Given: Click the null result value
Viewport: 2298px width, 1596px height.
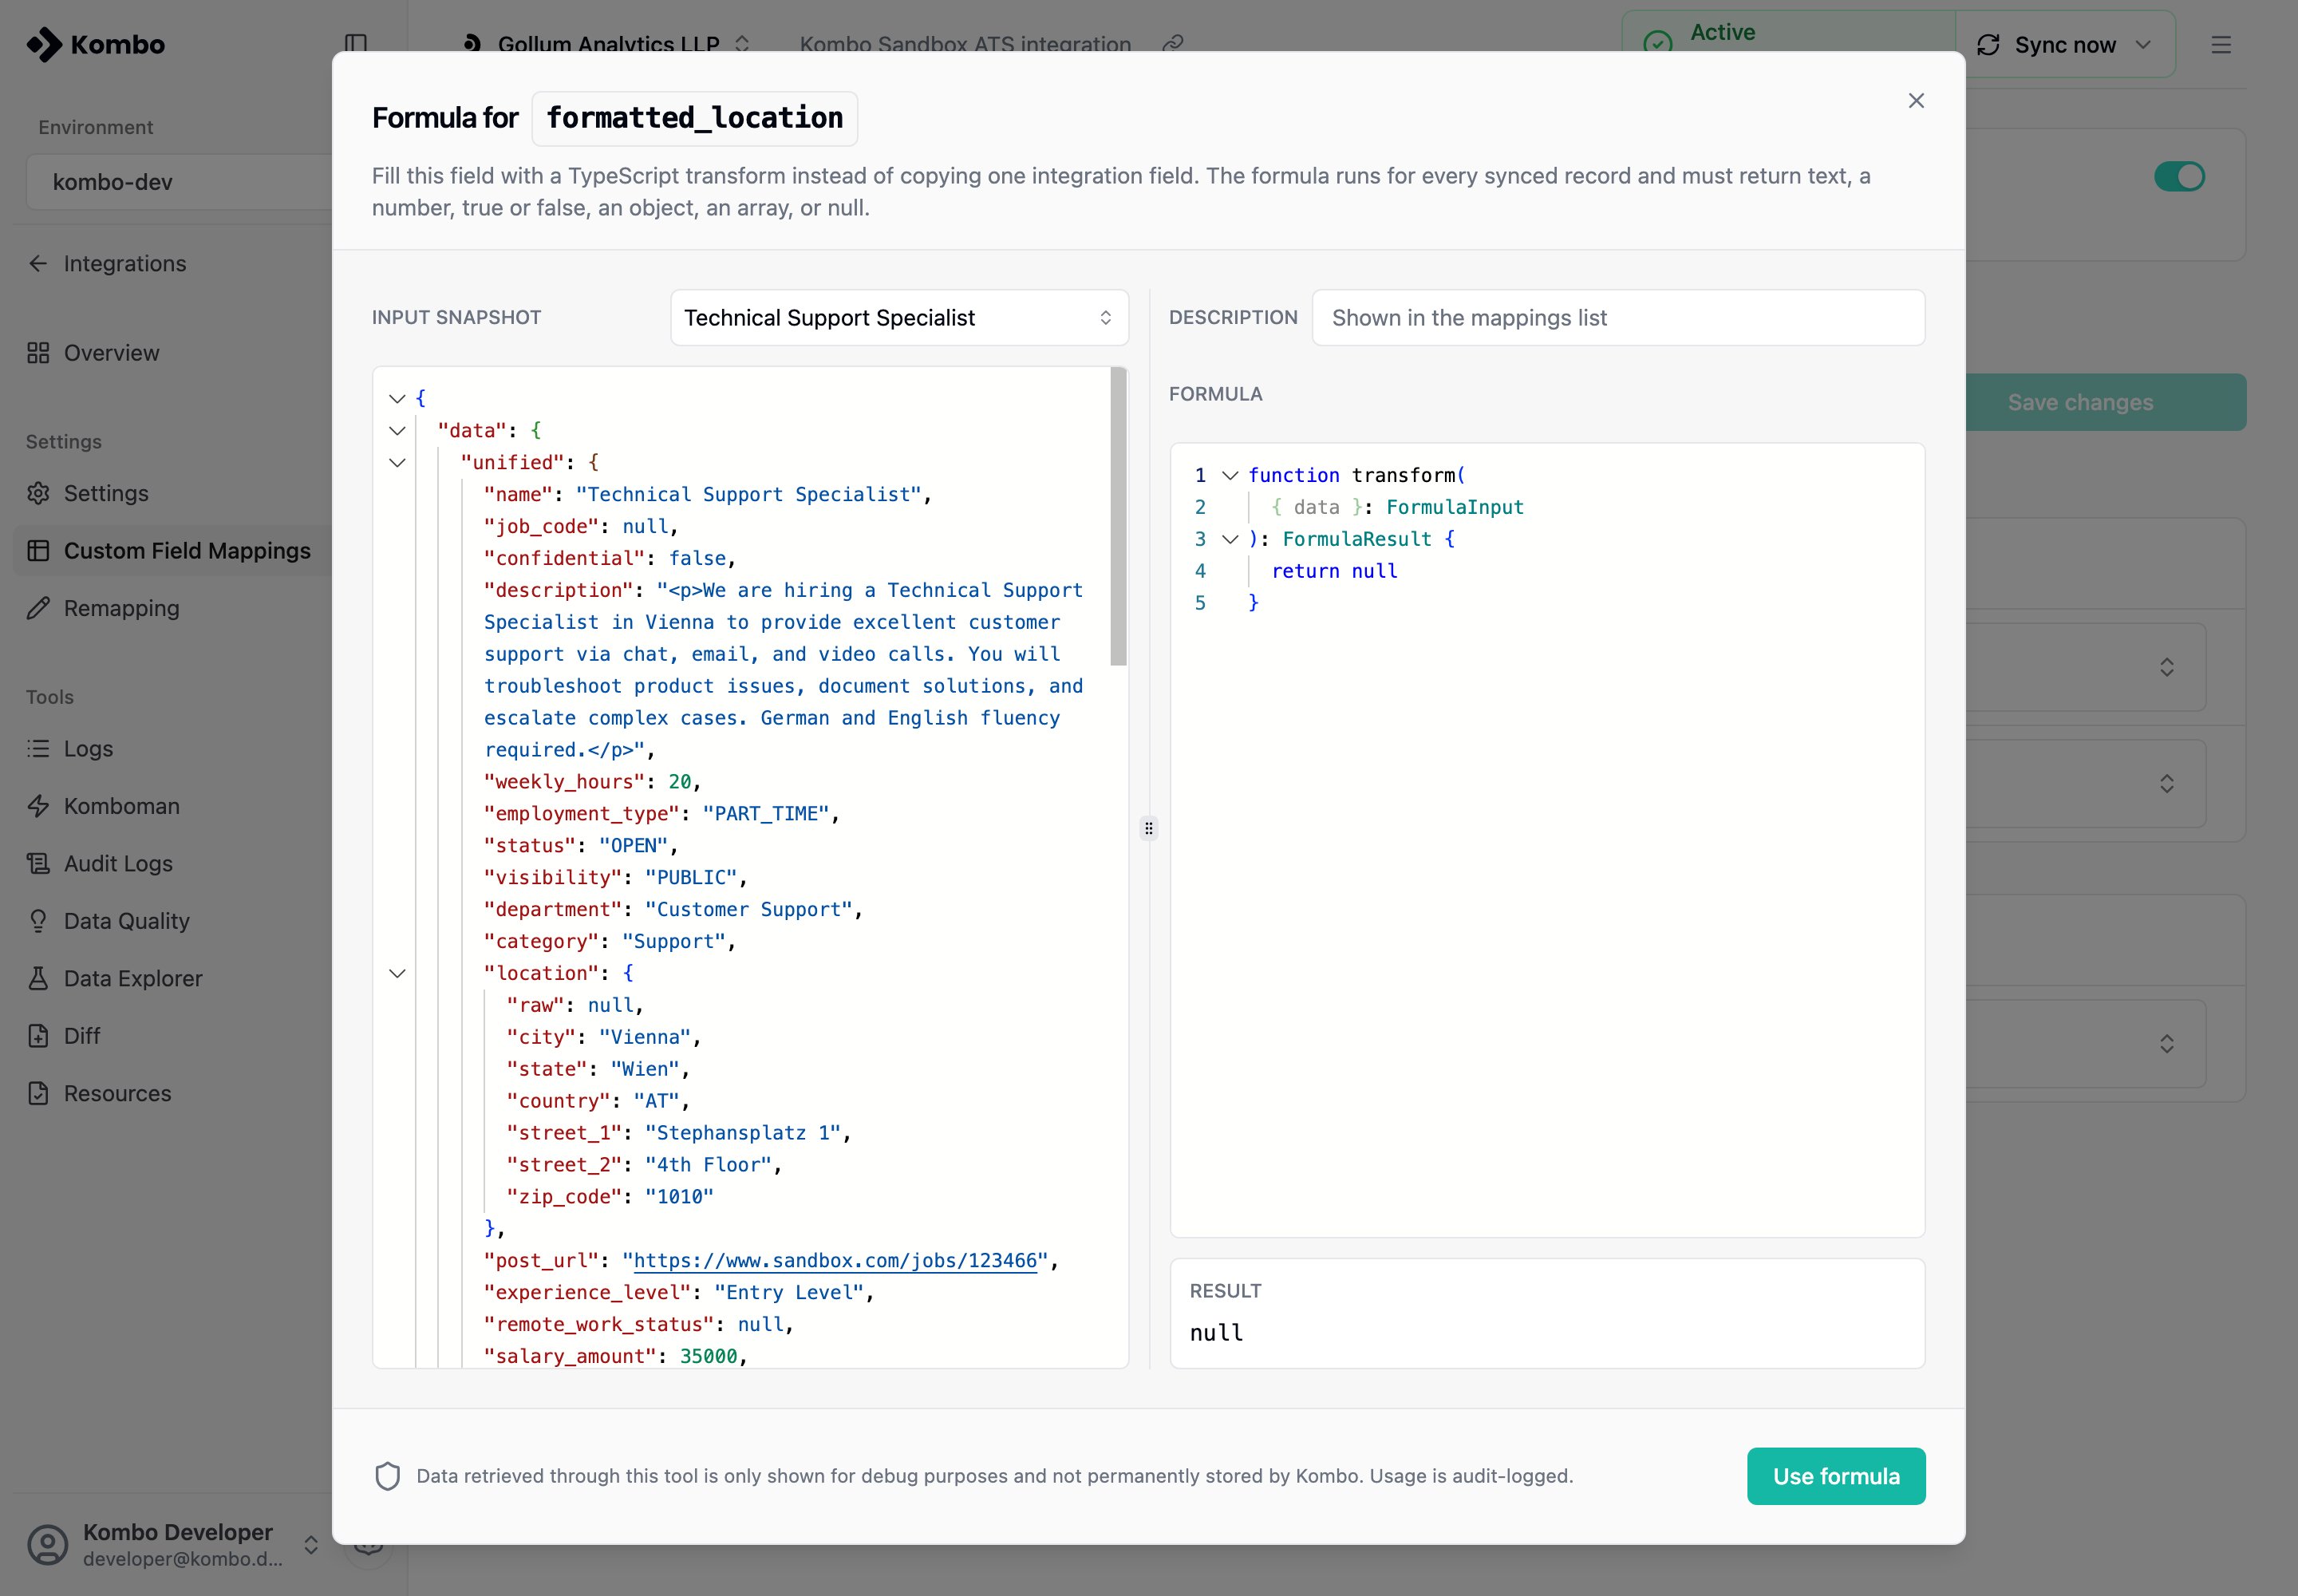Looking at the screenshot, I should pos(1216,1333).
